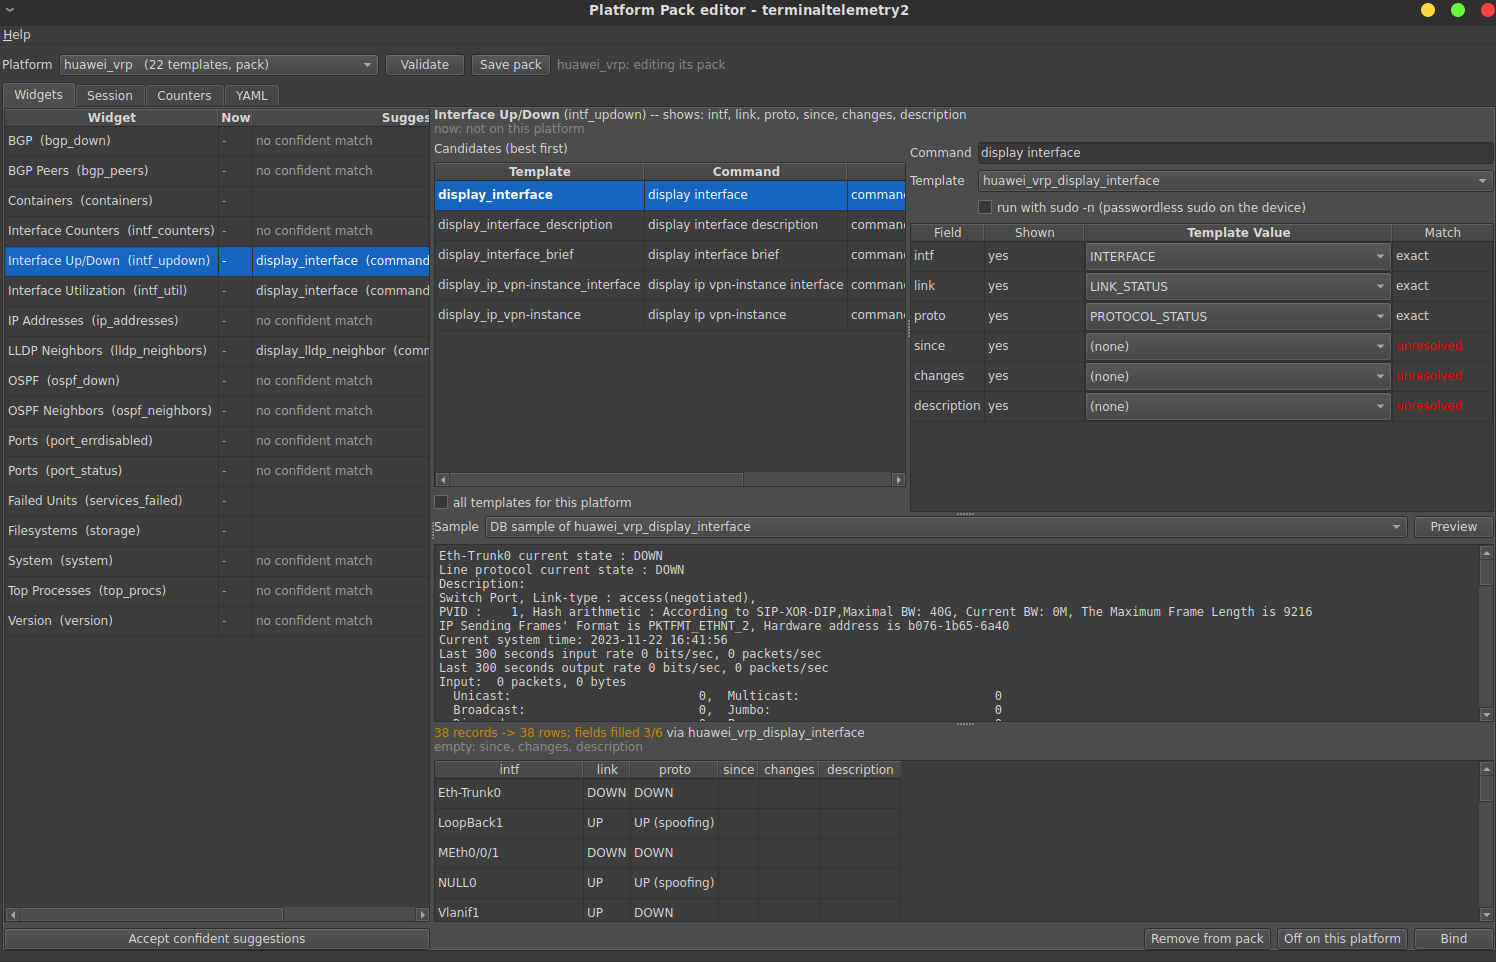The image size is (1496, 962).
Task: Click candidates list scroll-right arrow
Action: pos(898,480)
